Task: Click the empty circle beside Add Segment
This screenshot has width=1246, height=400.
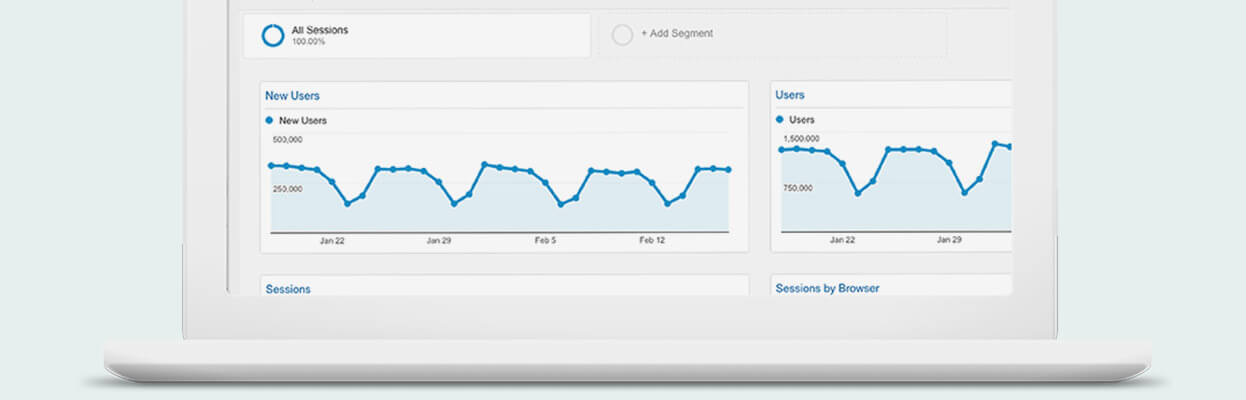Action: point(622,35)
